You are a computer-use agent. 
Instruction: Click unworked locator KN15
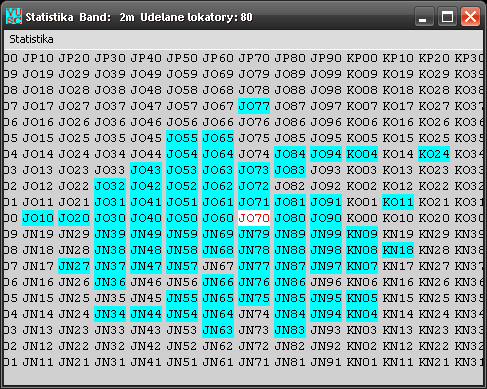click(398, 298)
